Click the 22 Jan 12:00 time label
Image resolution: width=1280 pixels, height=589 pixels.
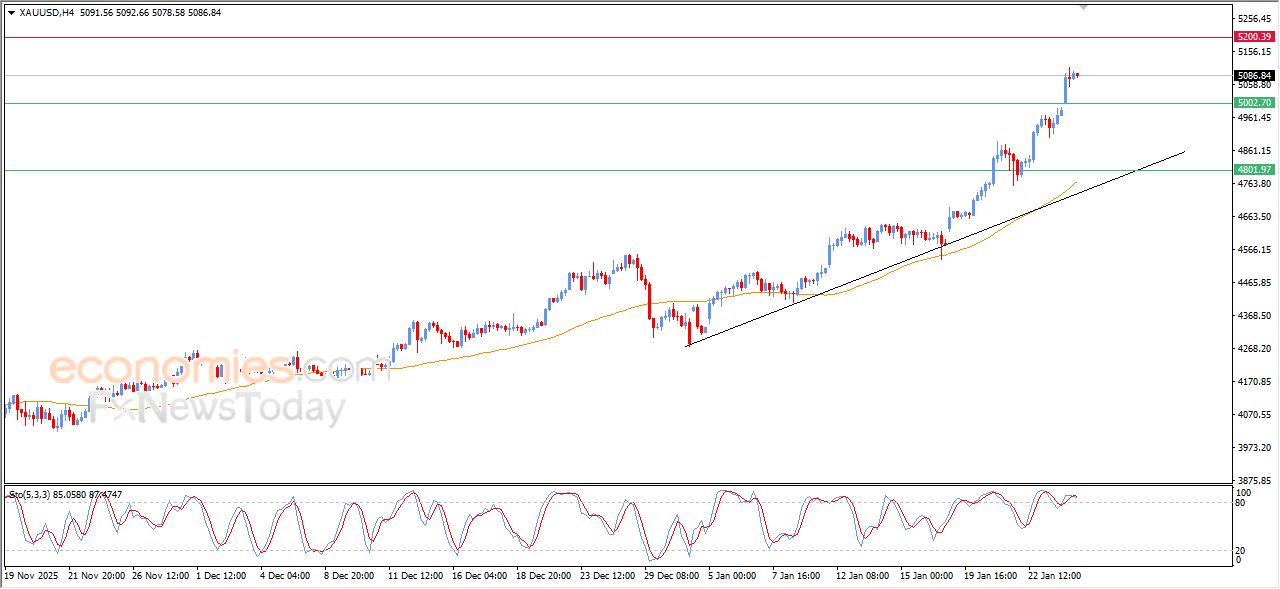click(1054, 576)
